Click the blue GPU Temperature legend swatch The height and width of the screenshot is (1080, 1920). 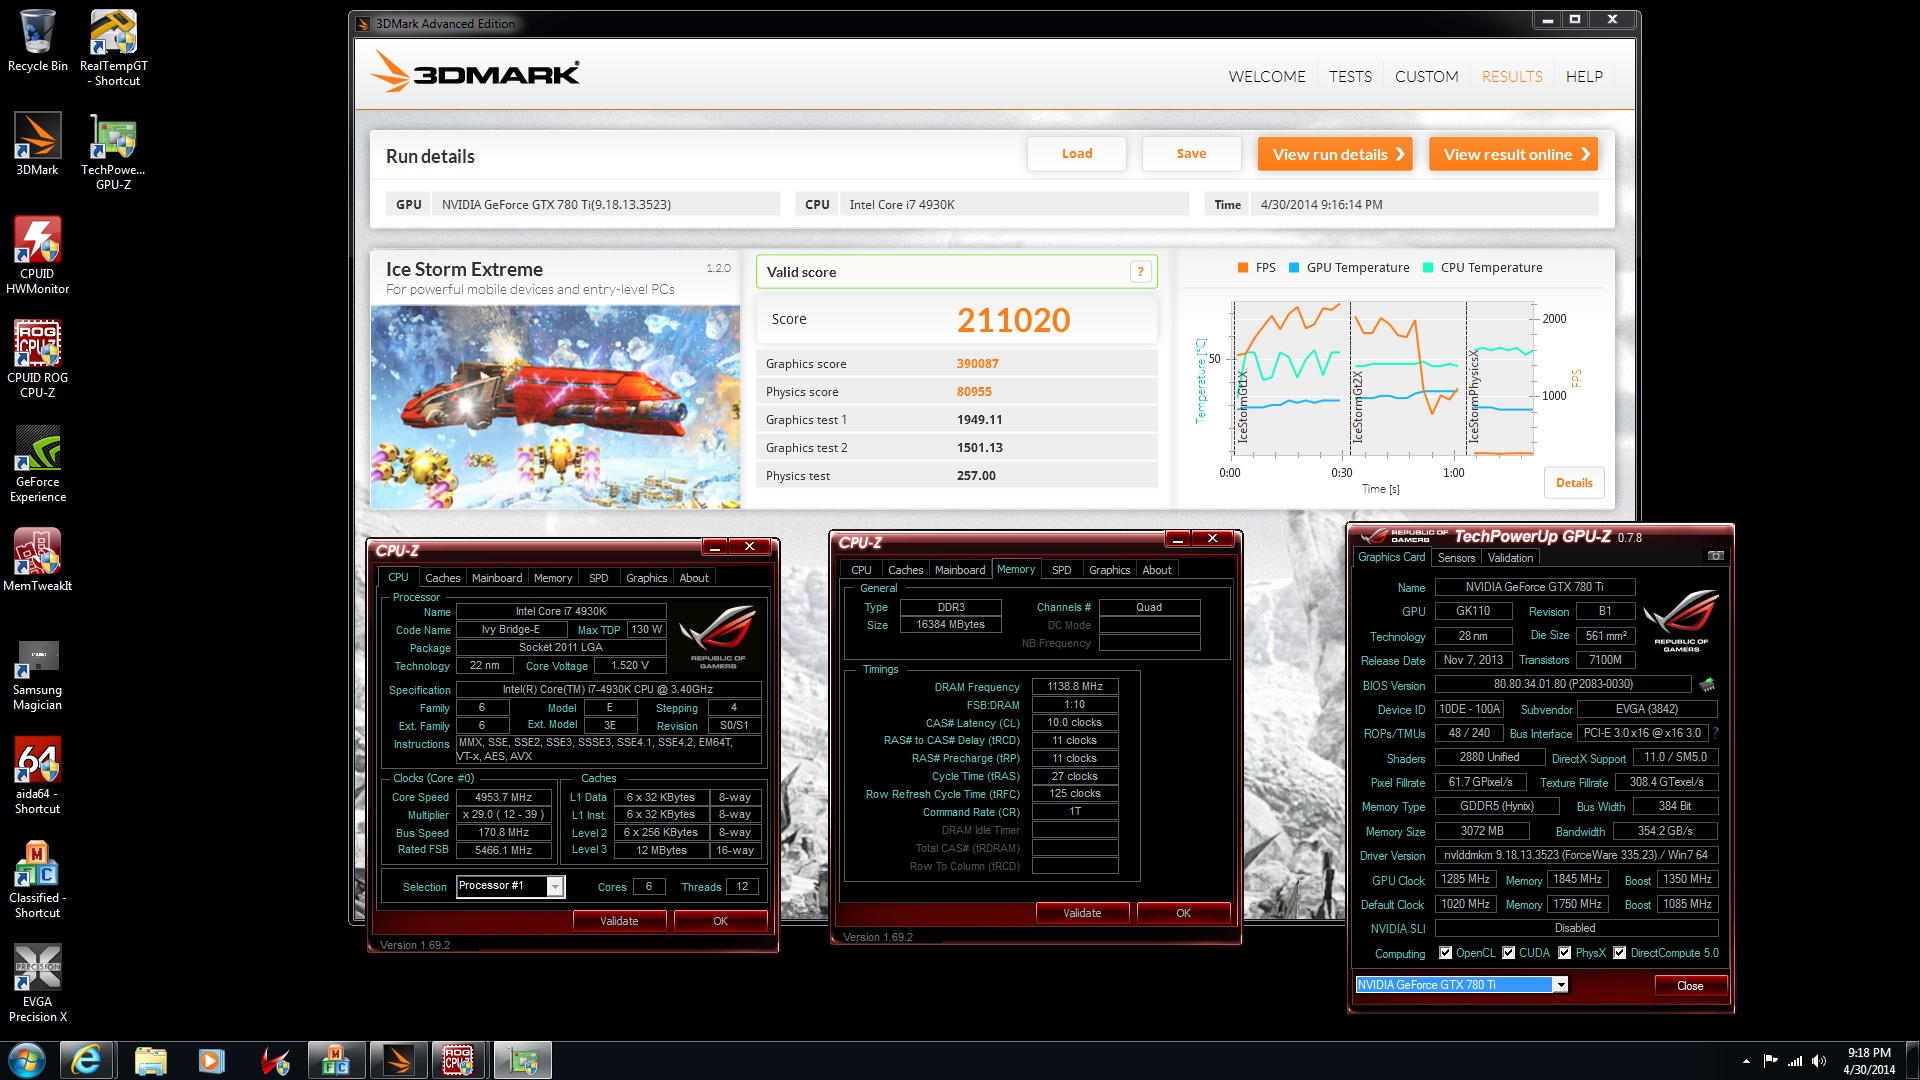(1294, 268)
